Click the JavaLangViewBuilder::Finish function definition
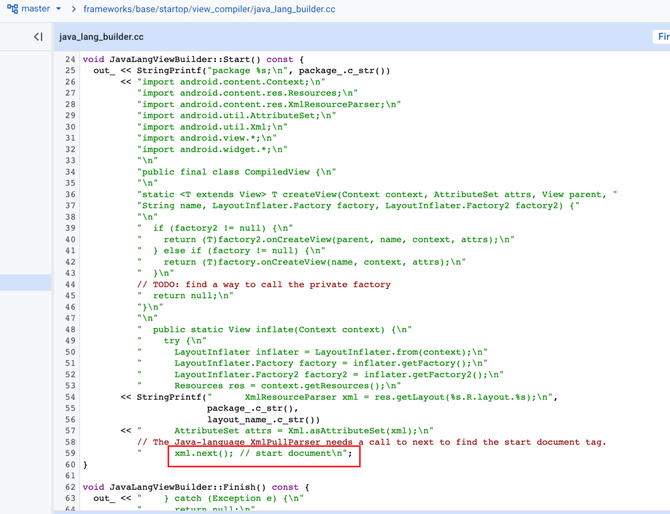670x514 pixels. [x=179, y=486]
